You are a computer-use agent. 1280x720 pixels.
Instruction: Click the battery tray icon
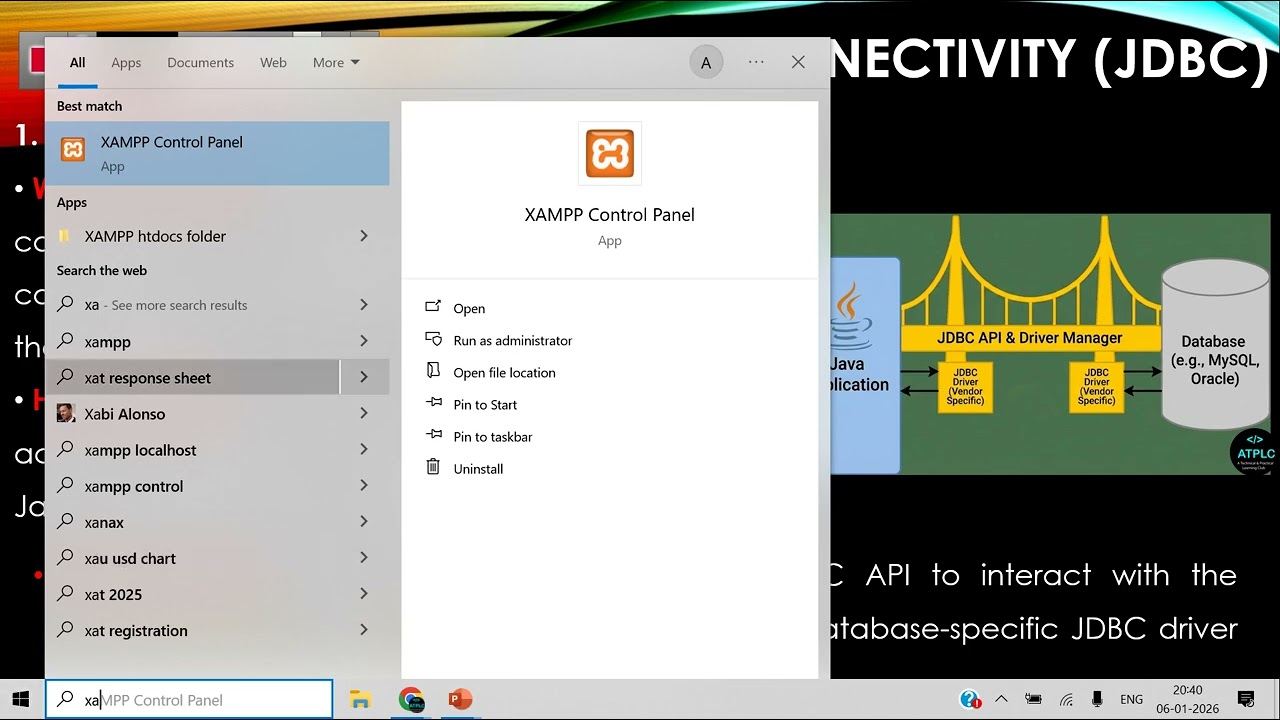[1033, 699]
